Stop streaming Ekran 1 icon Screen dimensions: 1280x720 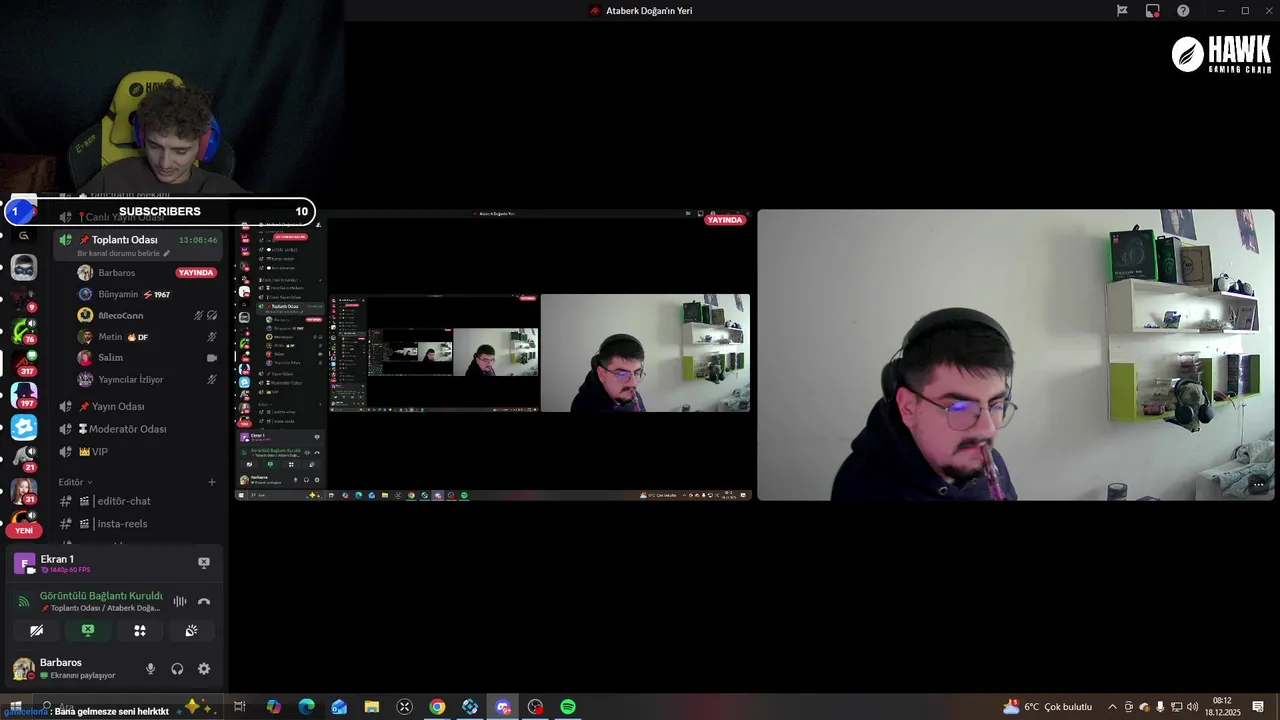click(204, 563)
